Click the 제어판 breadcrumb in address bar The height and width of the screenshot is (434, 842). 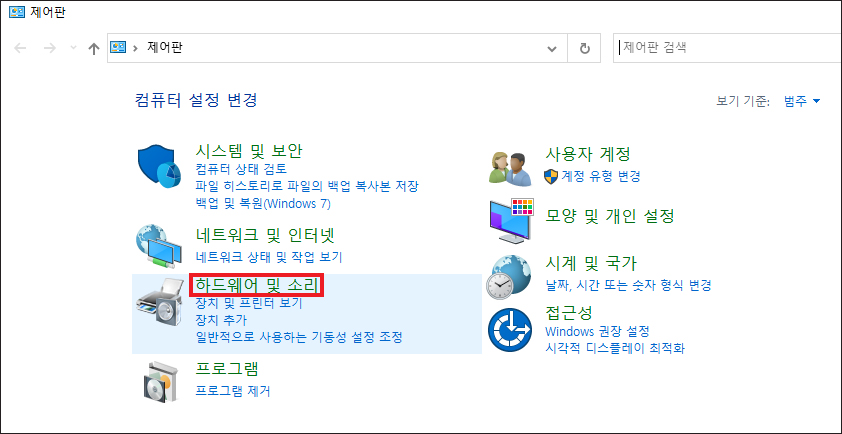click(165, 48)
